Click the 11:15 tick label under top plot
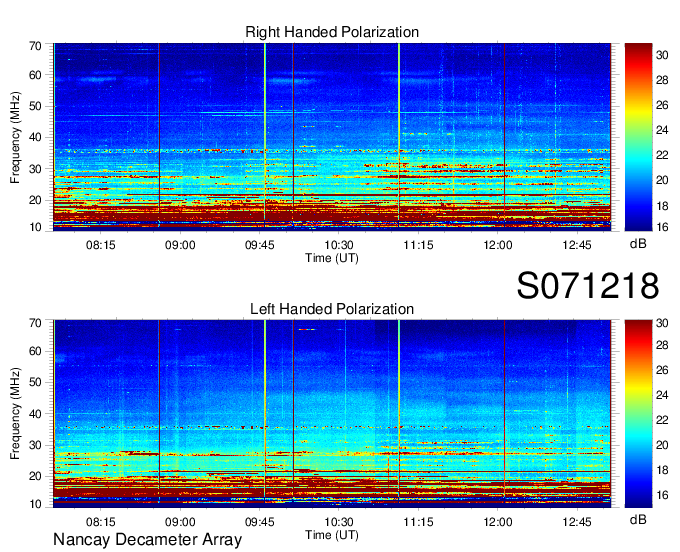Screen dimensions: 680x552 [x=418, y=245]
